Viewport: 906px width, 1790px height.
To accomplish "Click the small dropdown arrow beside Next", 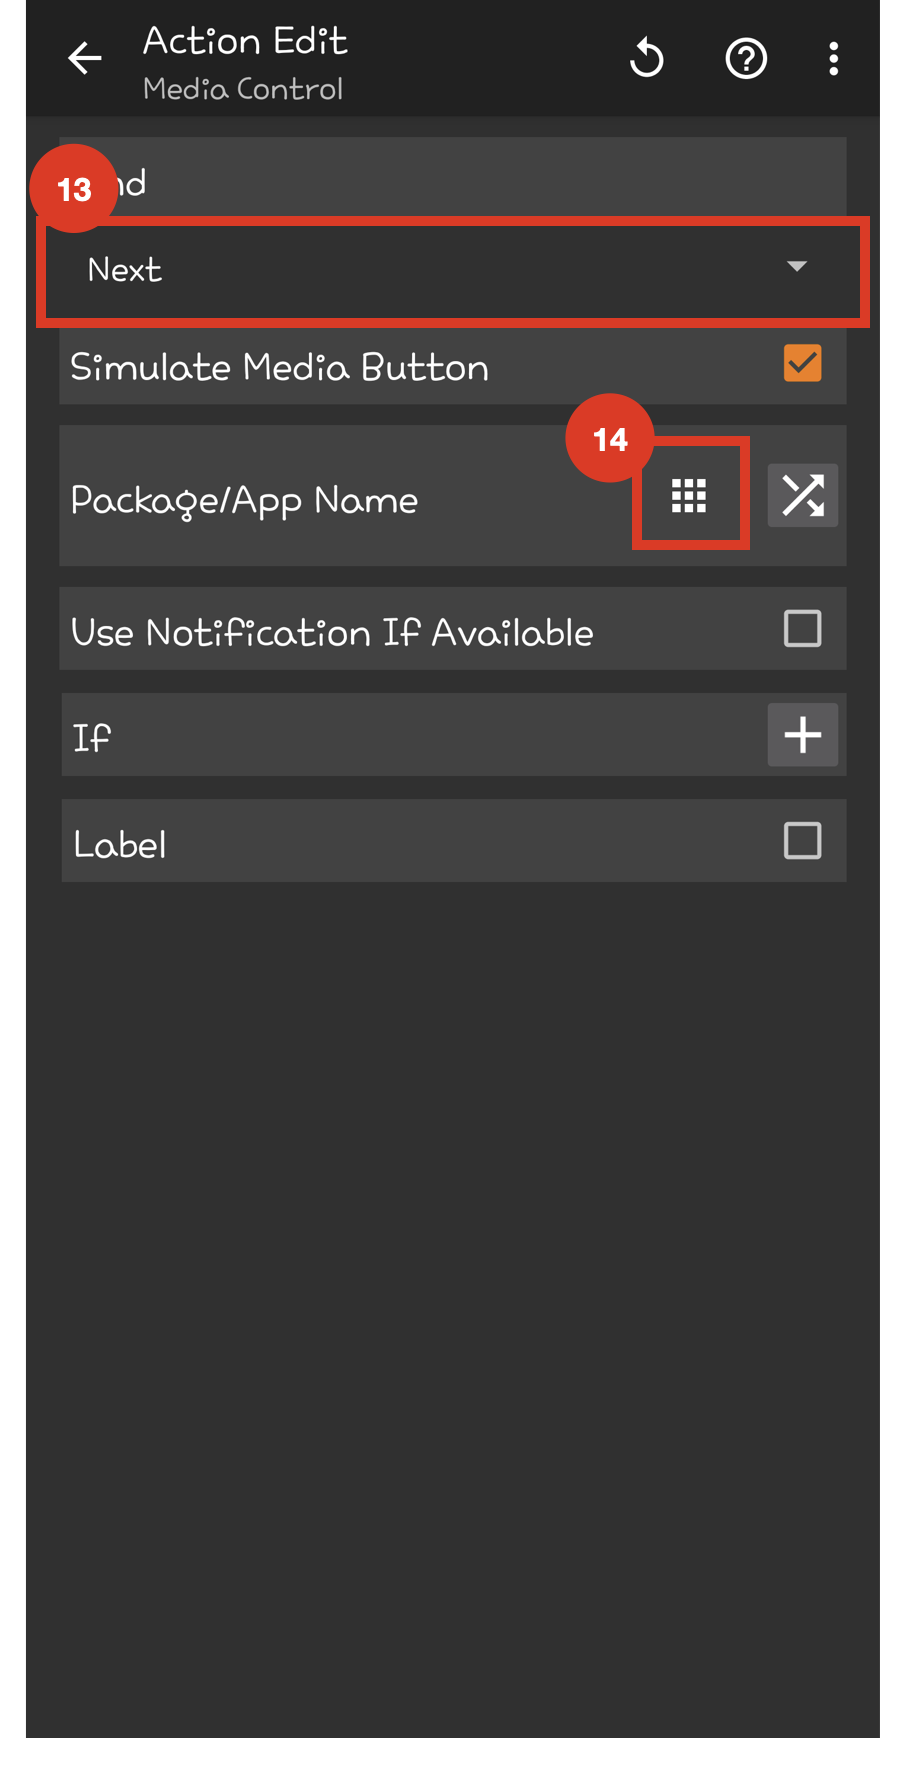I will coord(797,266).
